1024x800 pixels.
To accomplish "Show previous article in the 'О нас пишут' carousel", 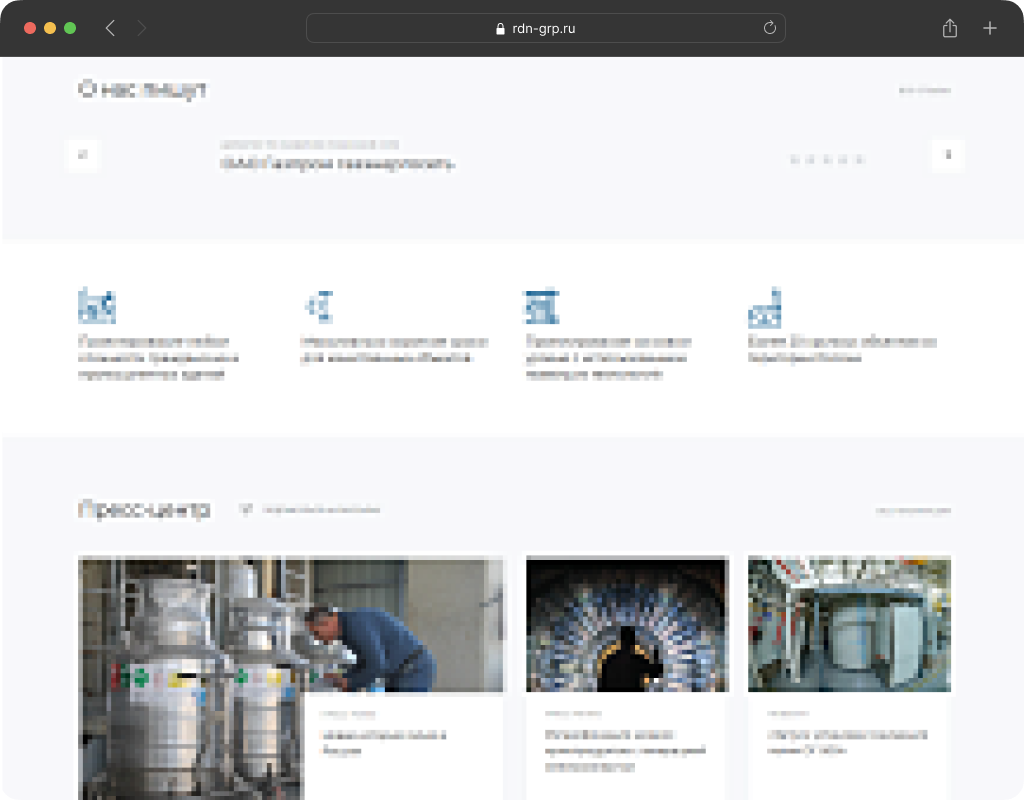I will coord(82,155).
